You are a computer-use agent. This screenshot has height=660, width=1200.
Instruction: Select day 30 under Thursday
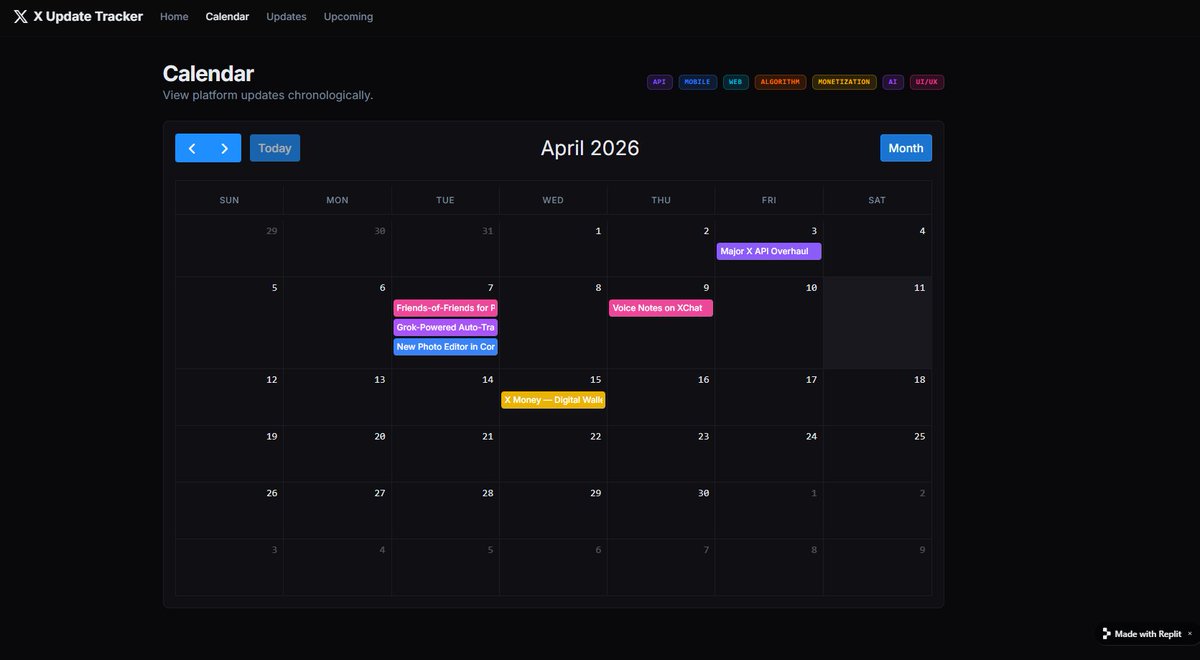pos(703,494)
